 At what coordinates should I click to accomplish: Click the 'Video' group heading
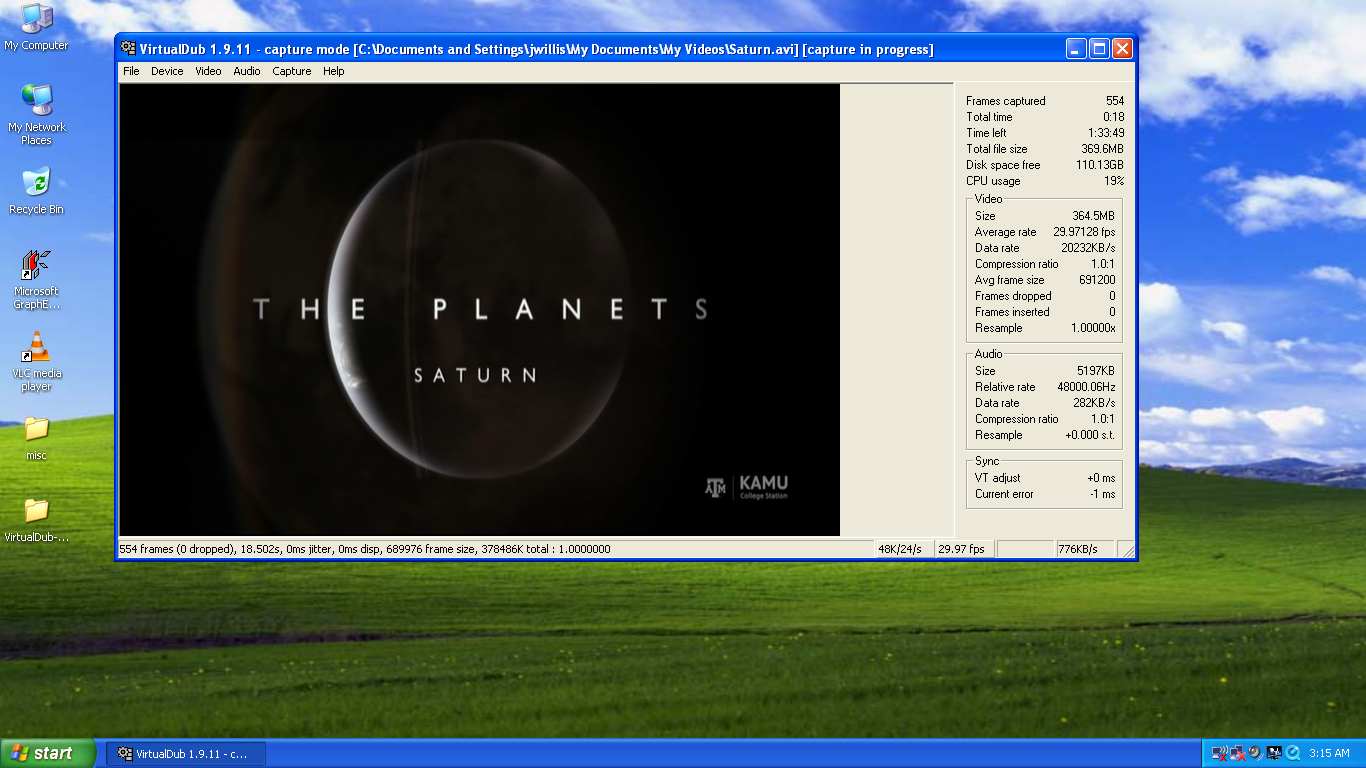pos(988,199)
